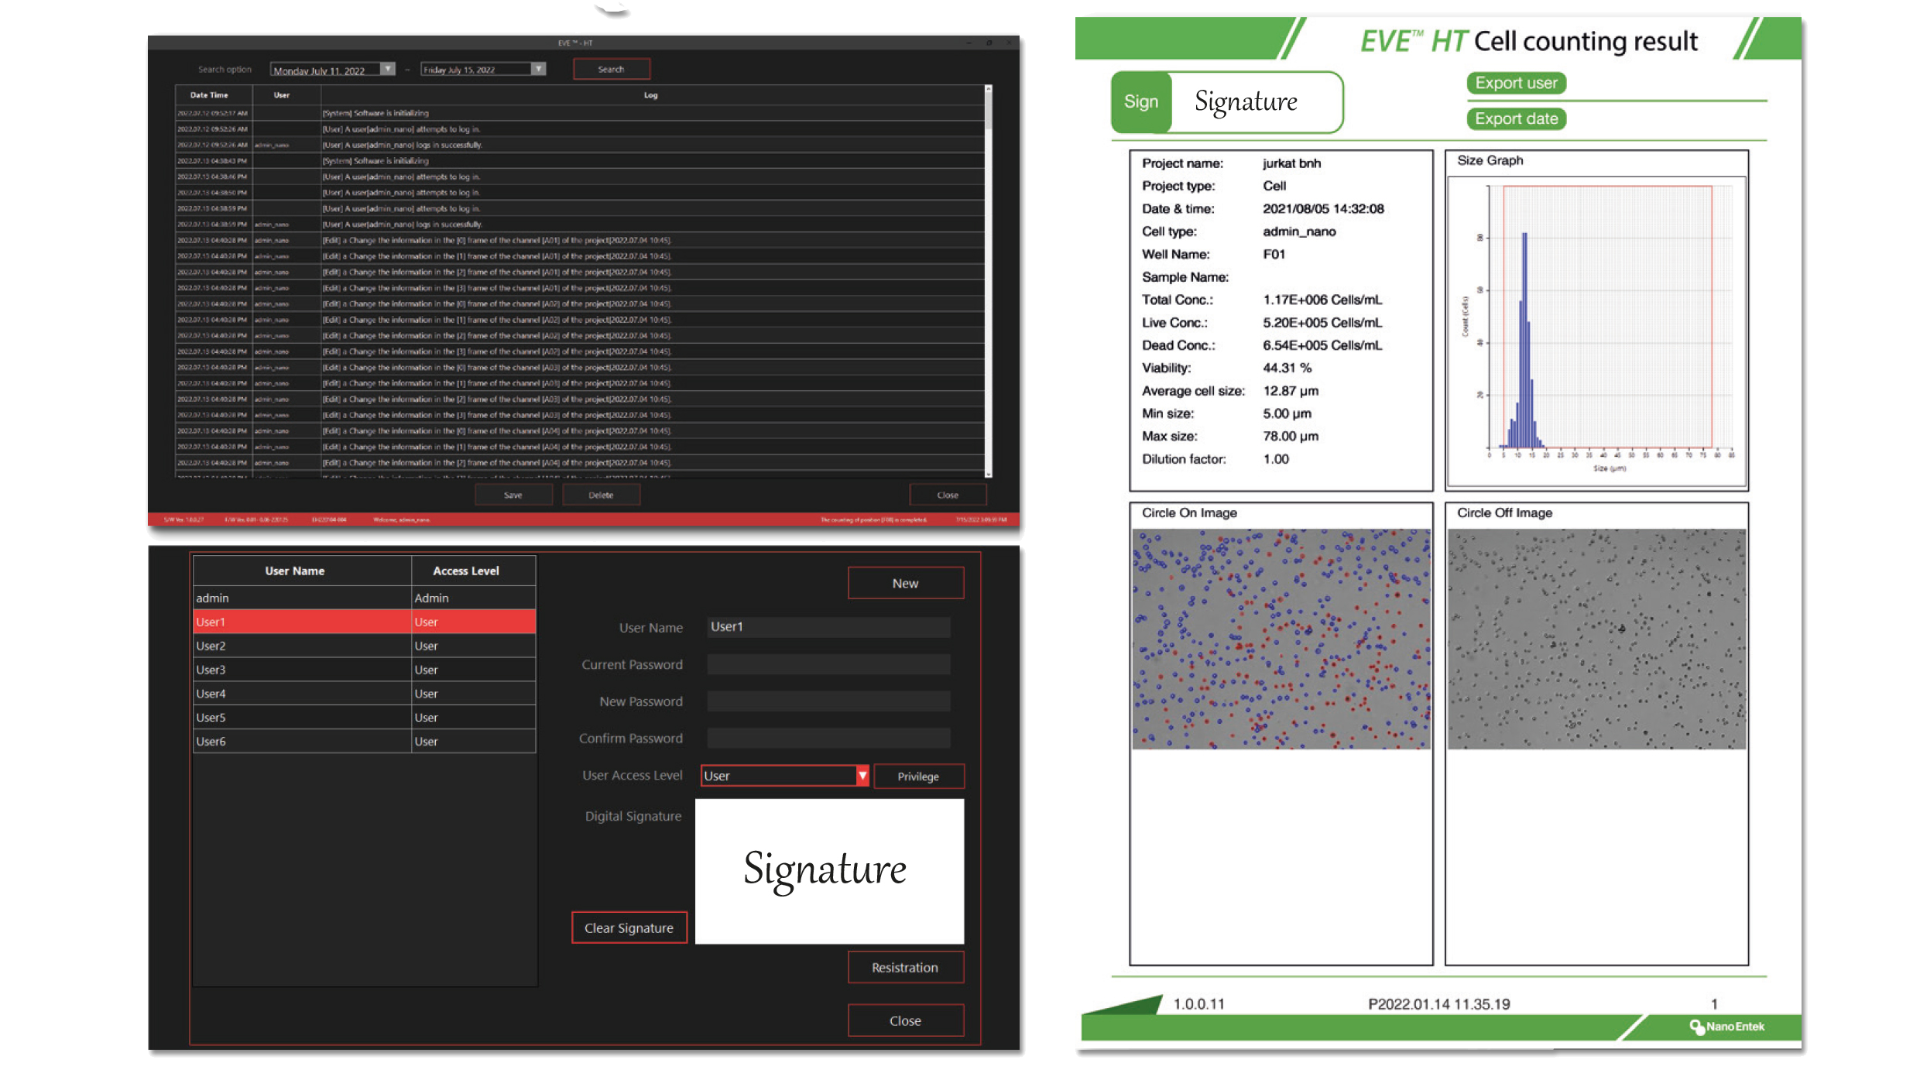
Task: Click the Date Time column header
Action: coord(209,96)
